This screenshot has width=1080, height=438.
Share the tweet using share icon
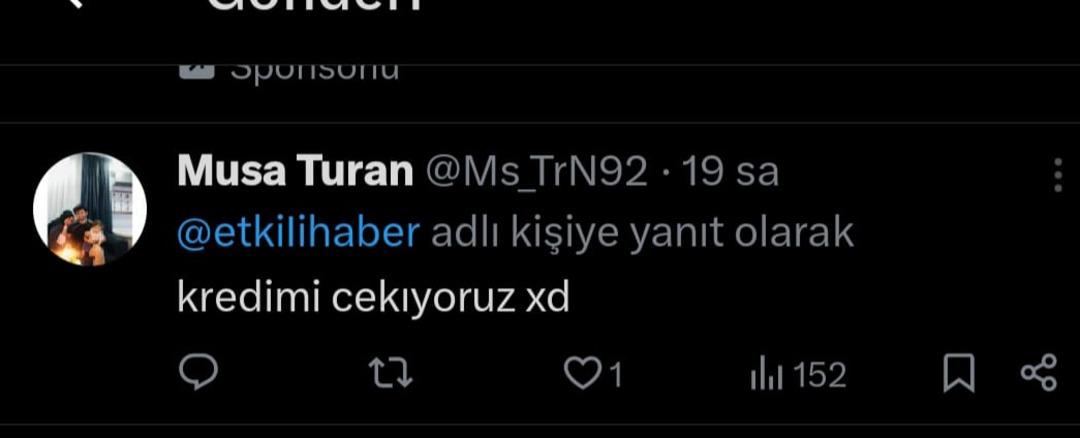[x=1038, y=373]
